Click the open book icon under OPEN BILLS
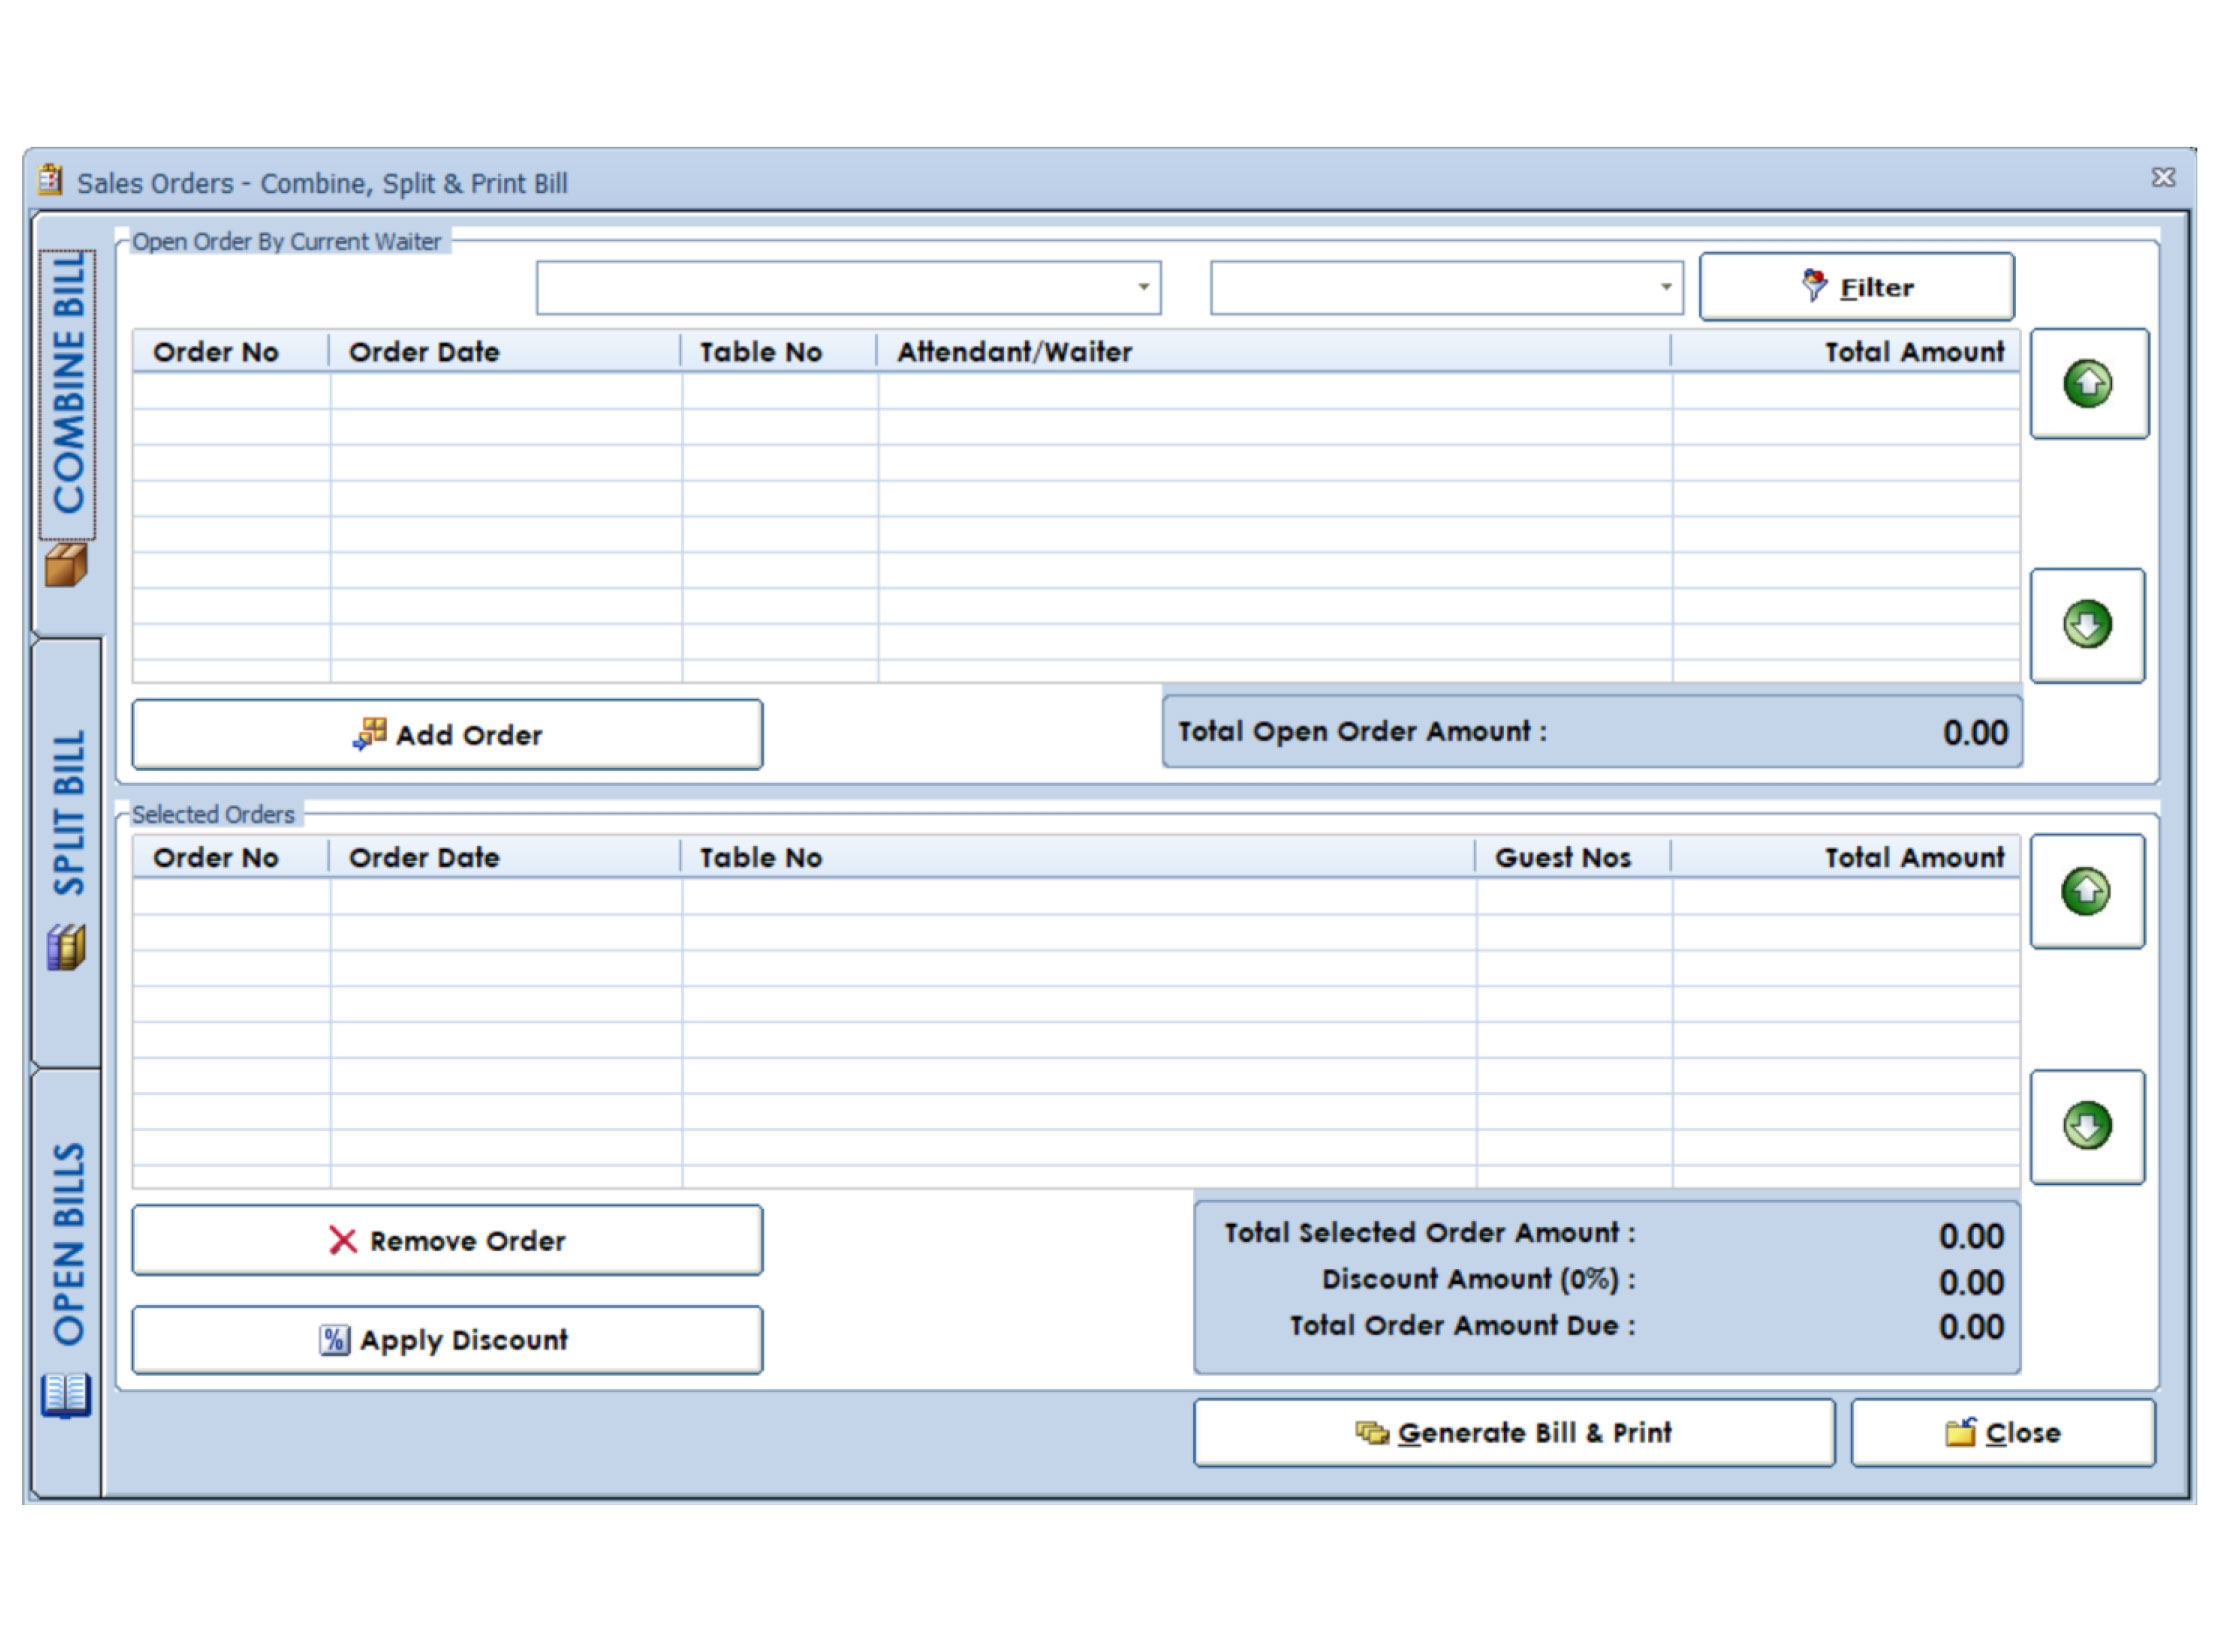Image resolution: width=2220 pixels, height=1651 pixels. (66, 1394)
